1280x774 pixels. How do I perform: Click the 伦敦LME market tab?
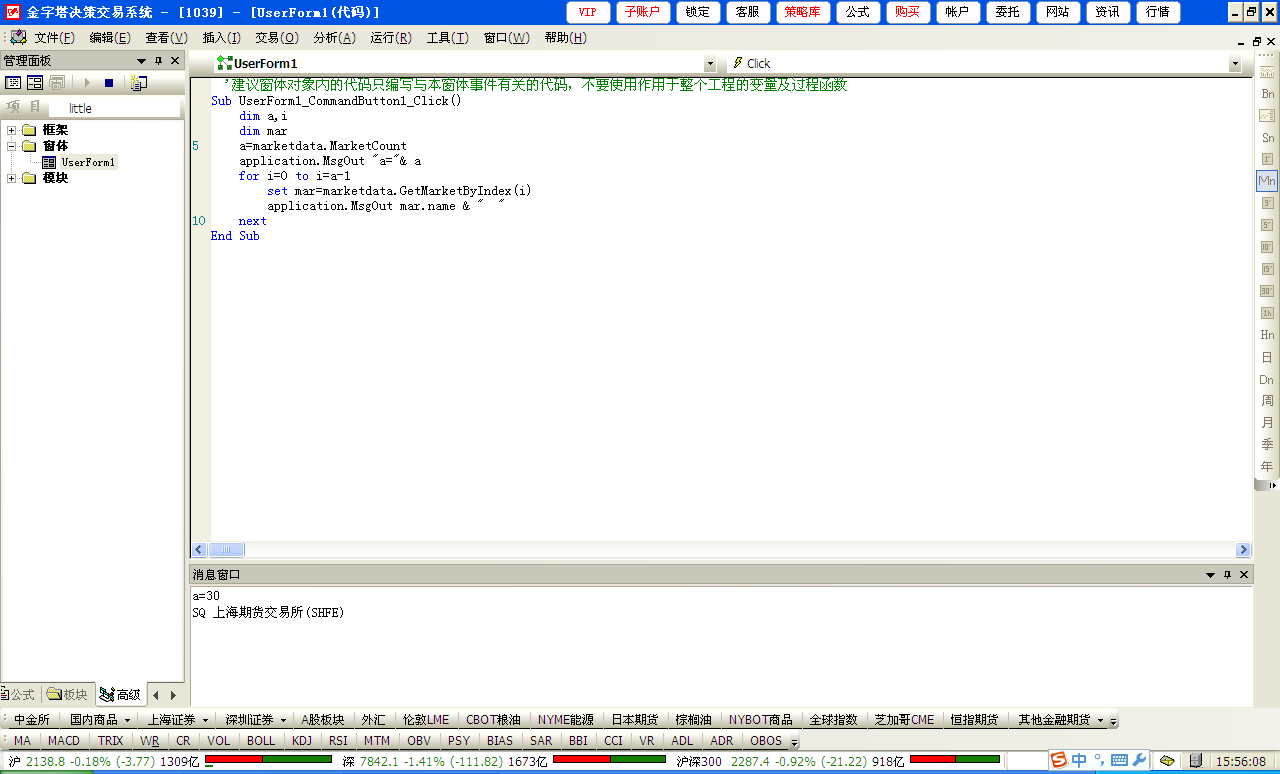point(426,720)
